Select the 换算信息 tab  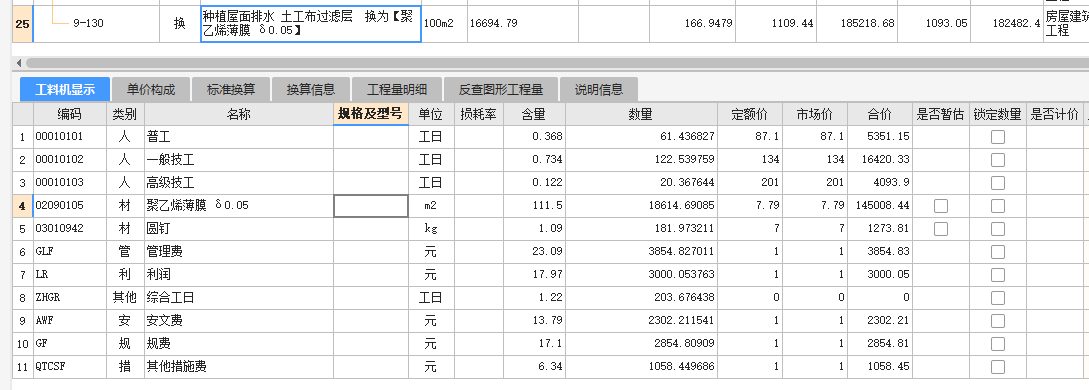pos(310,90)
